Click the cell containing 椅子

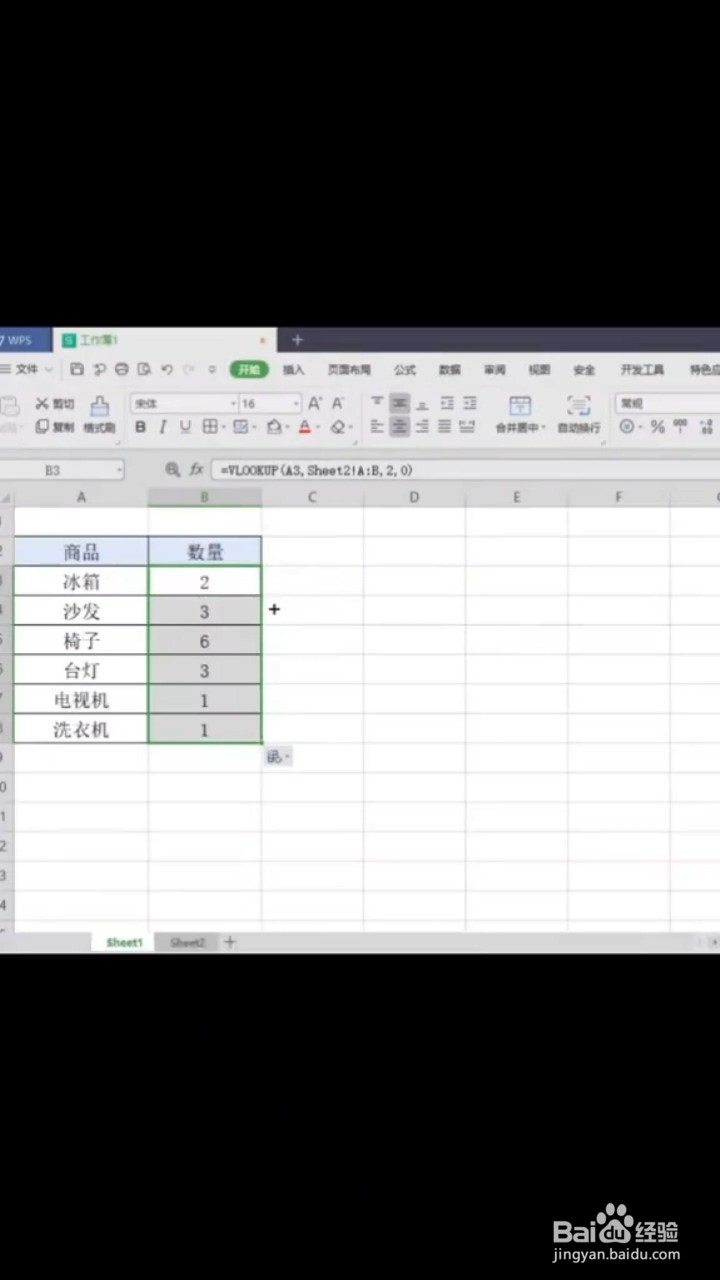(x=81, y=640)
